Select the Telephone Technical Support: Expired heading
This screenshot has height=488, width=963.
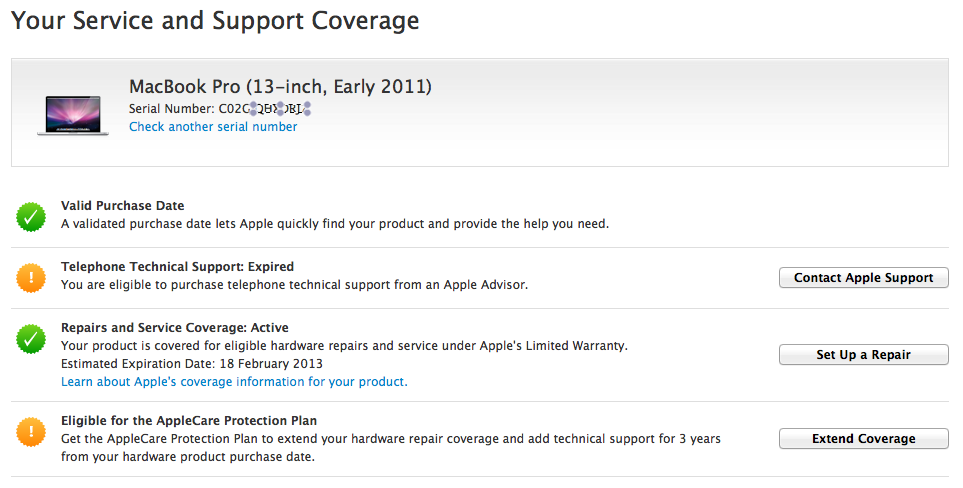177,267
